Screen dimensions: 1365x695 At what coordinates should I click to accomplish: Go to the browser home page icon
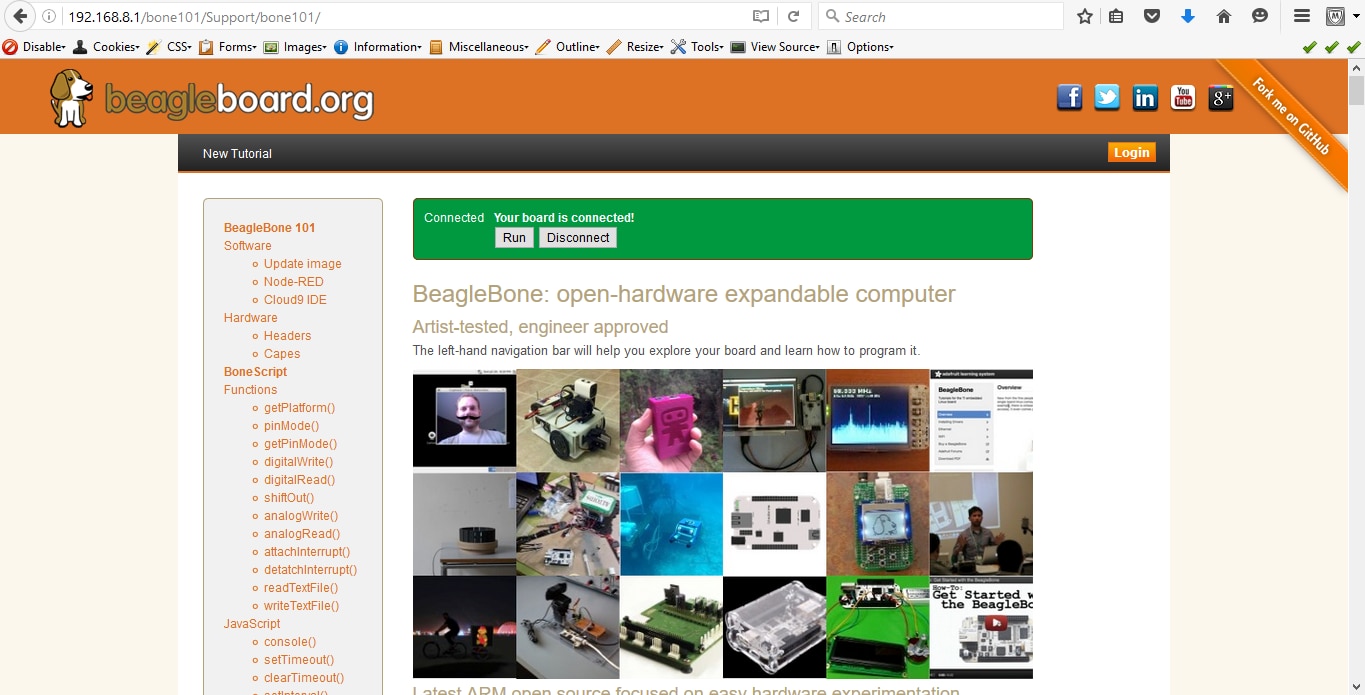coord(1223,17)
